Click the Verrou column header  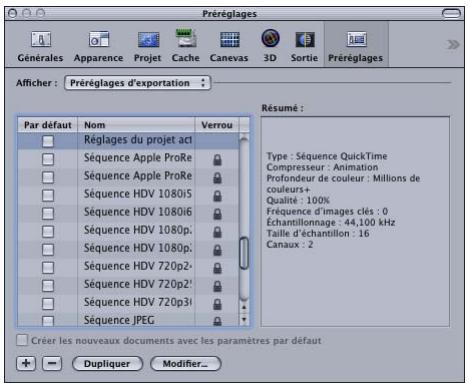(x=217, y=125)
